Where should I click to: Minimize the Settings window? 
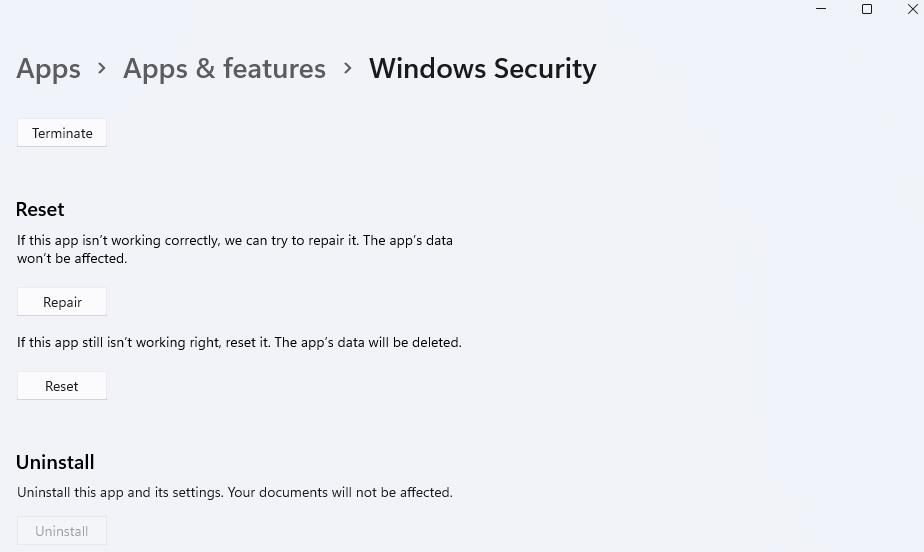coord(821,9)
